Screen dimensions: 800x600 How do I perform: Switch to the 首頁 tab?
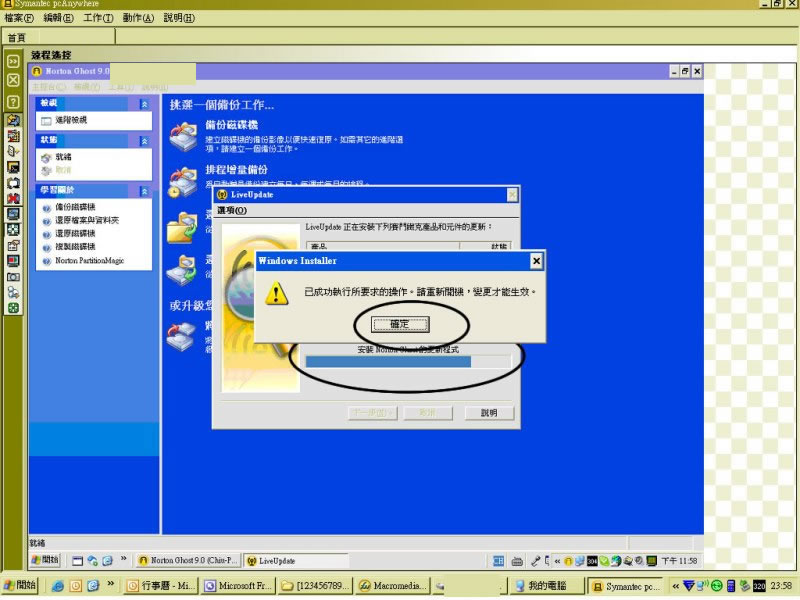pyautogui.click(x=16, y=38)
